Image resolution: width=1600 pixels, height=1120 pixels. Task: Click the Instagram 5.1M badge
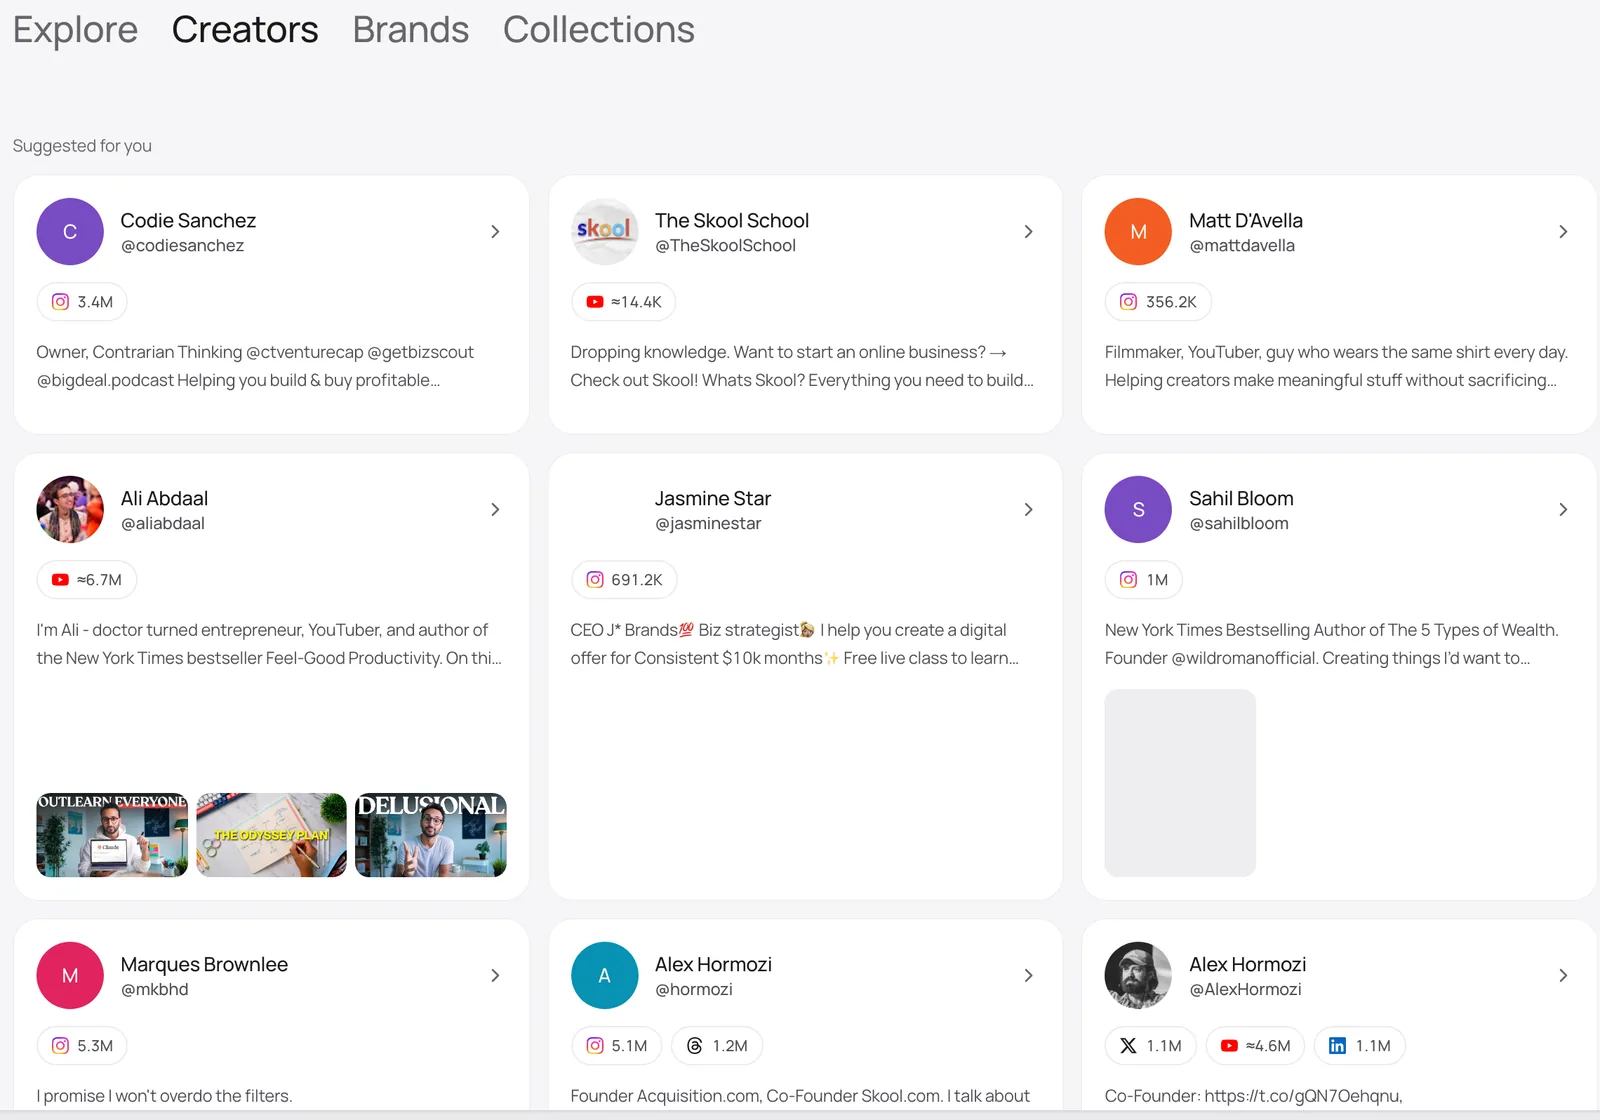[x=616, y=1046]
